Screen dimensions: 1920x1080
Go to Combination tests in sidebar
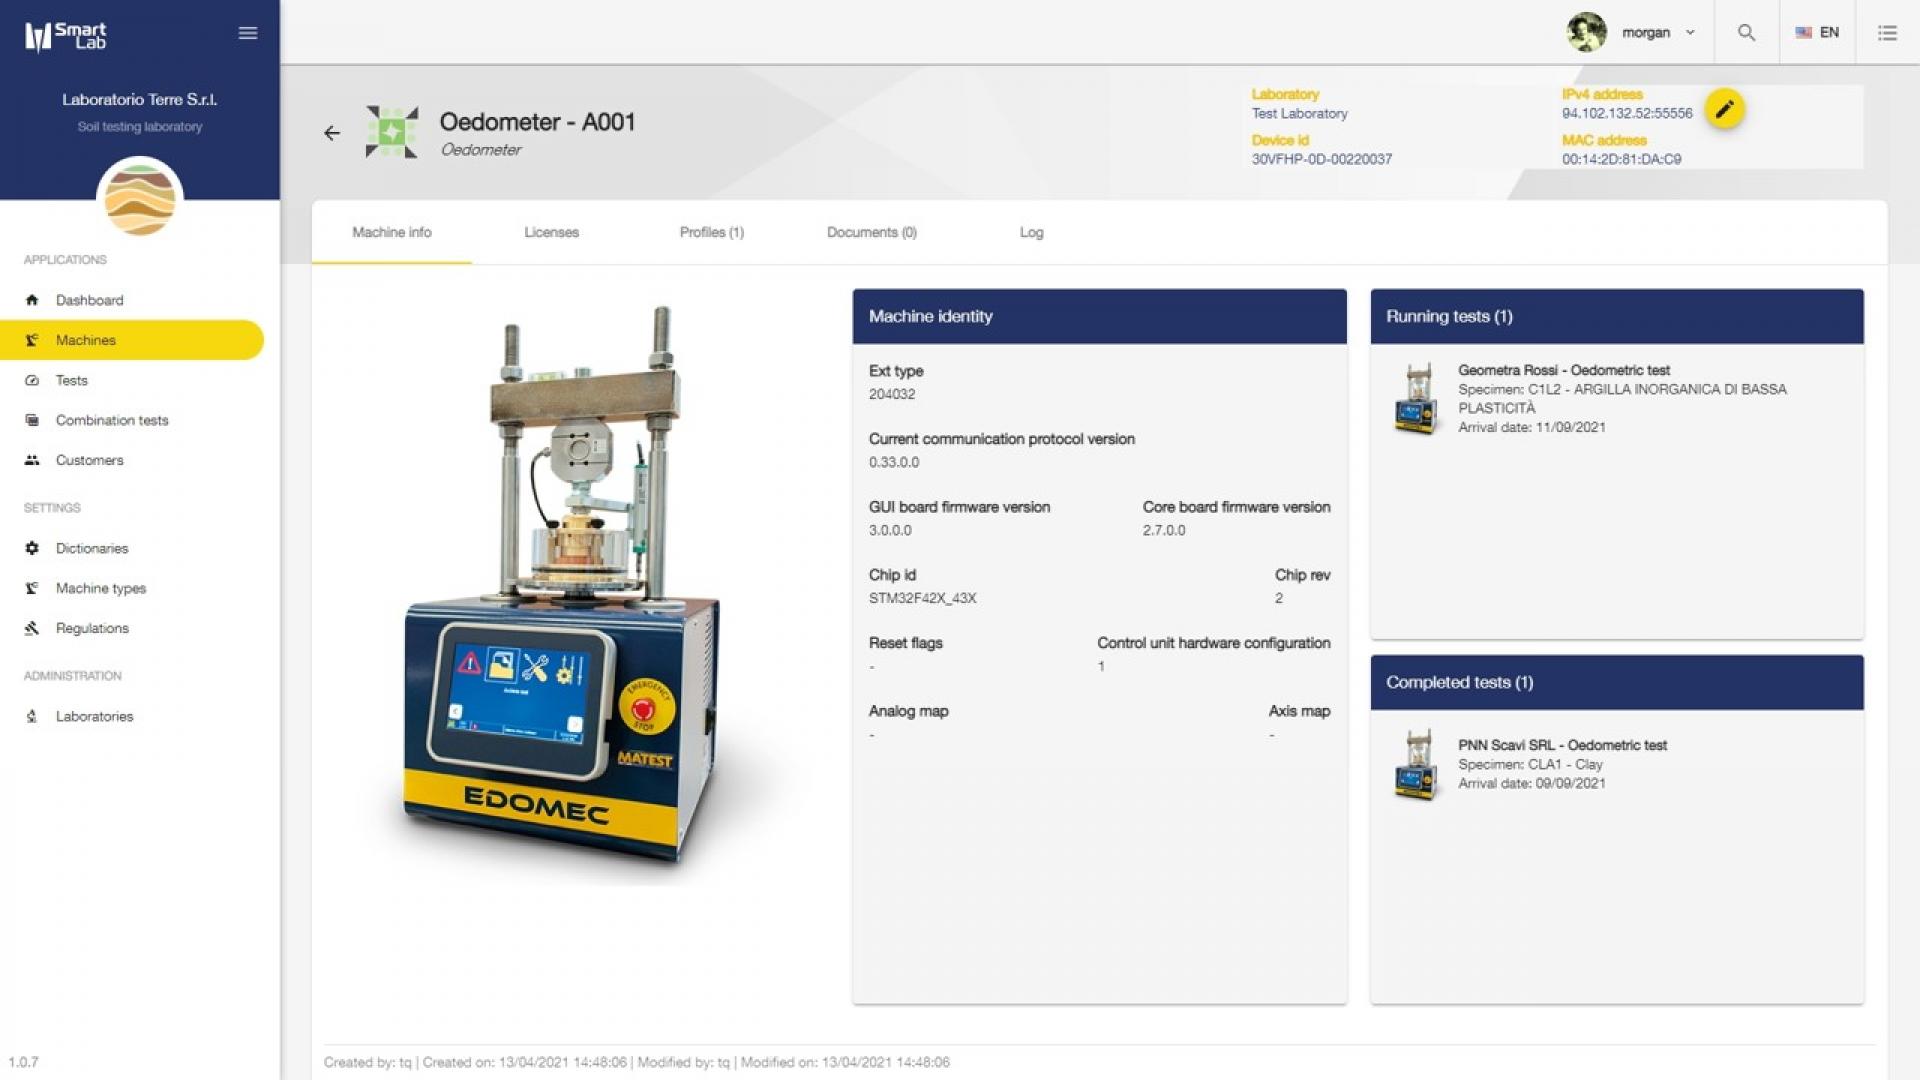pyautogui.click(x=112, y=420)
